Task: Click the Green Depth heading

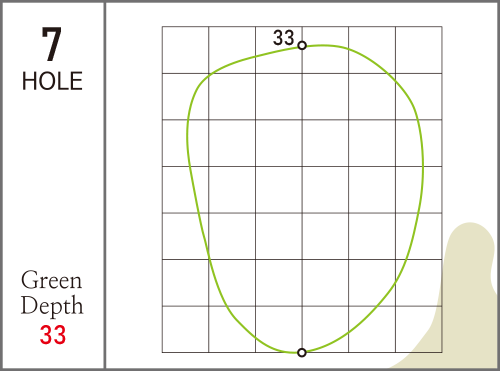Action: click(52, 293)
